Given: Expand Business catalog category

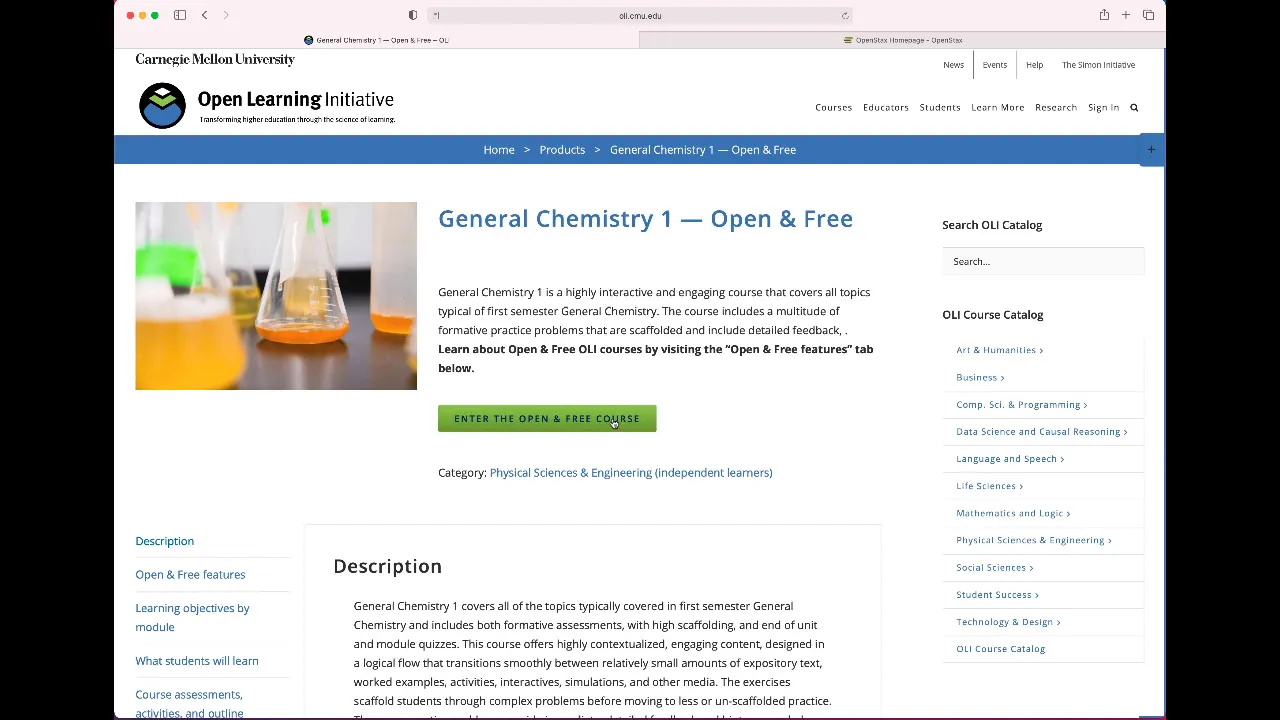Looking at the screenshot, I should [x=980, y=377].
